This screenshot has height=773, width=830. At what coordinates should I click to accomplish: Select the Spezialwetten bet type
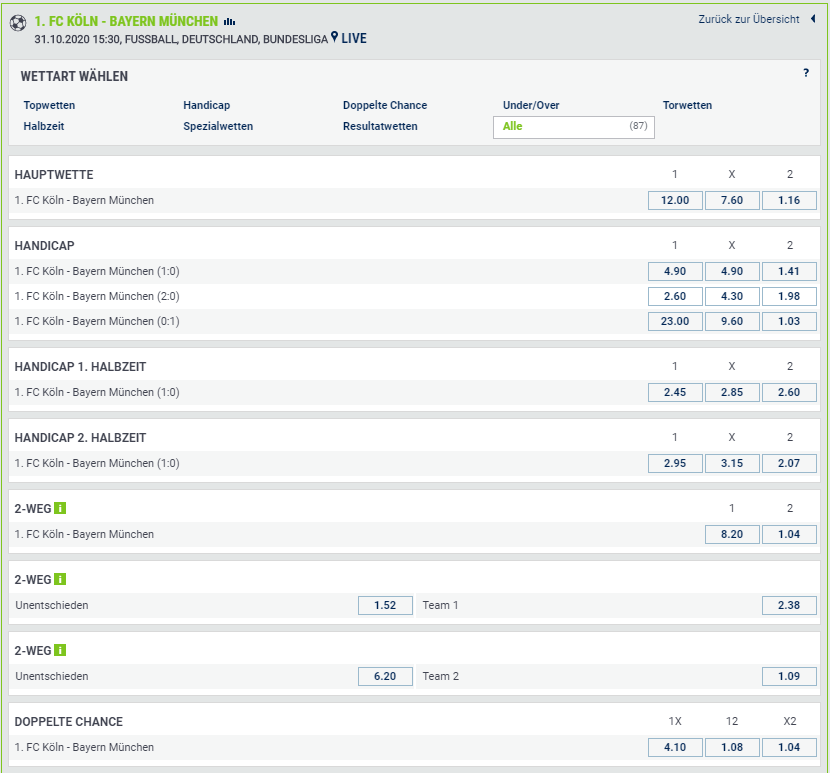(x=218, y=126)
